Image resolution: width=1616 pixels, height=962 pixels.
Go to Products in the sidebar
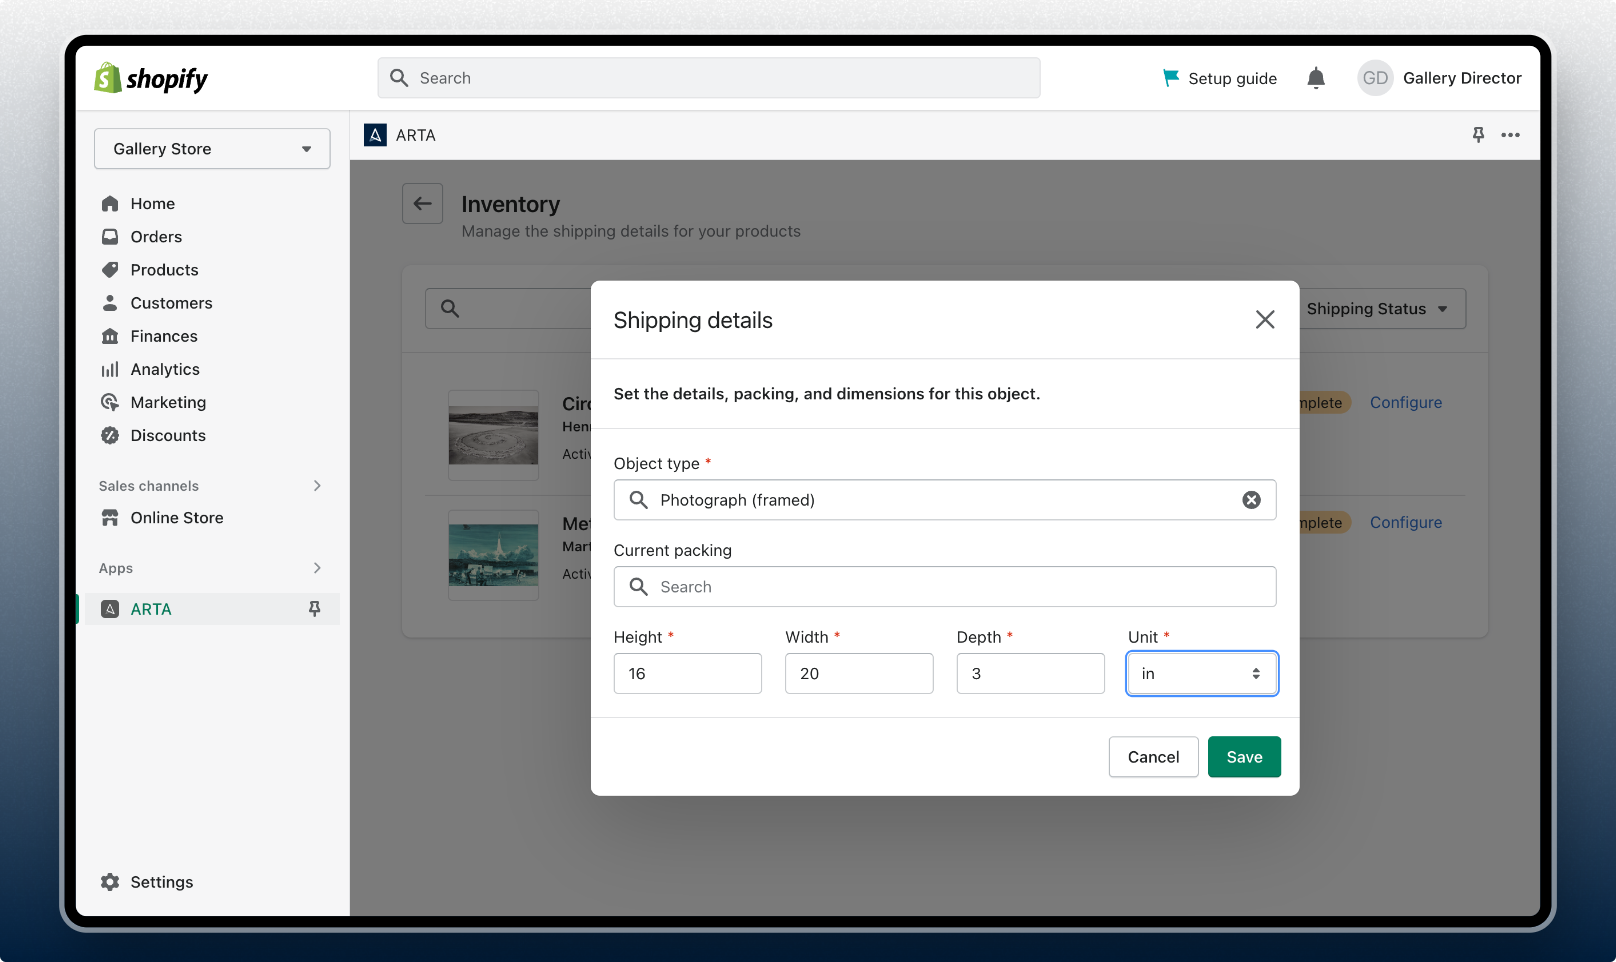click(164, 270)
